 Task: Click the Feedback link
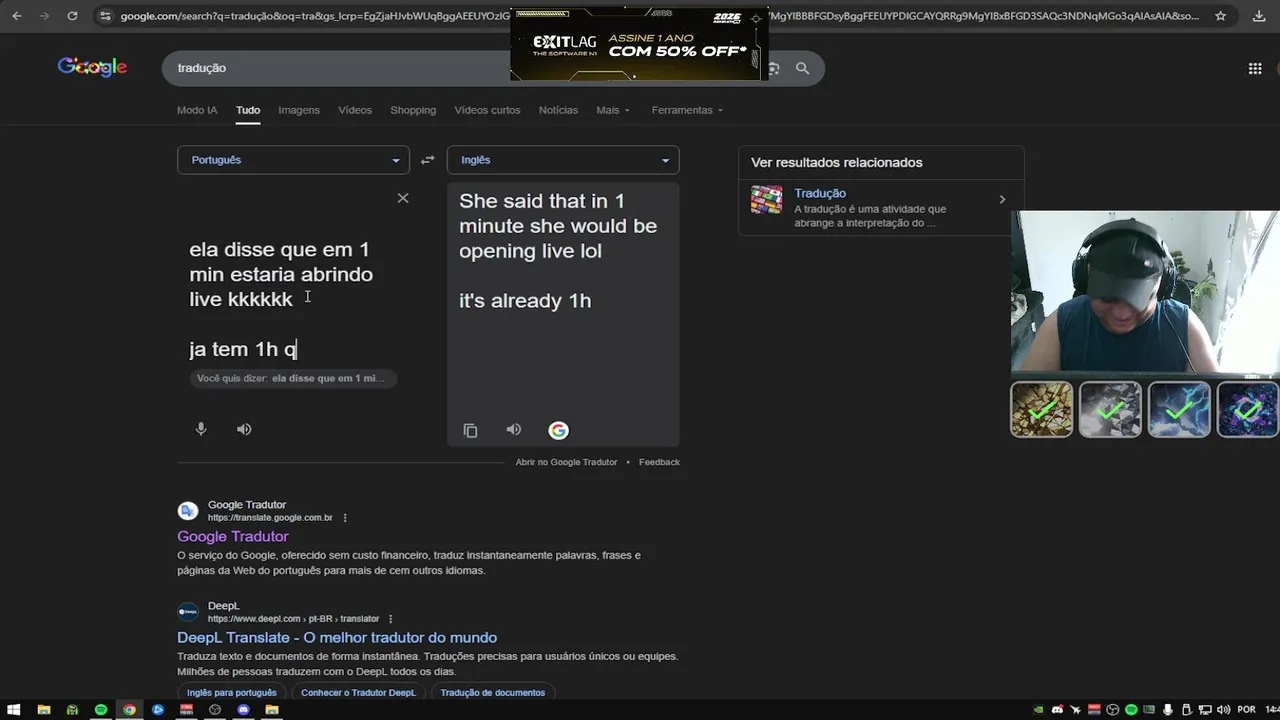[x=659, y=462]
